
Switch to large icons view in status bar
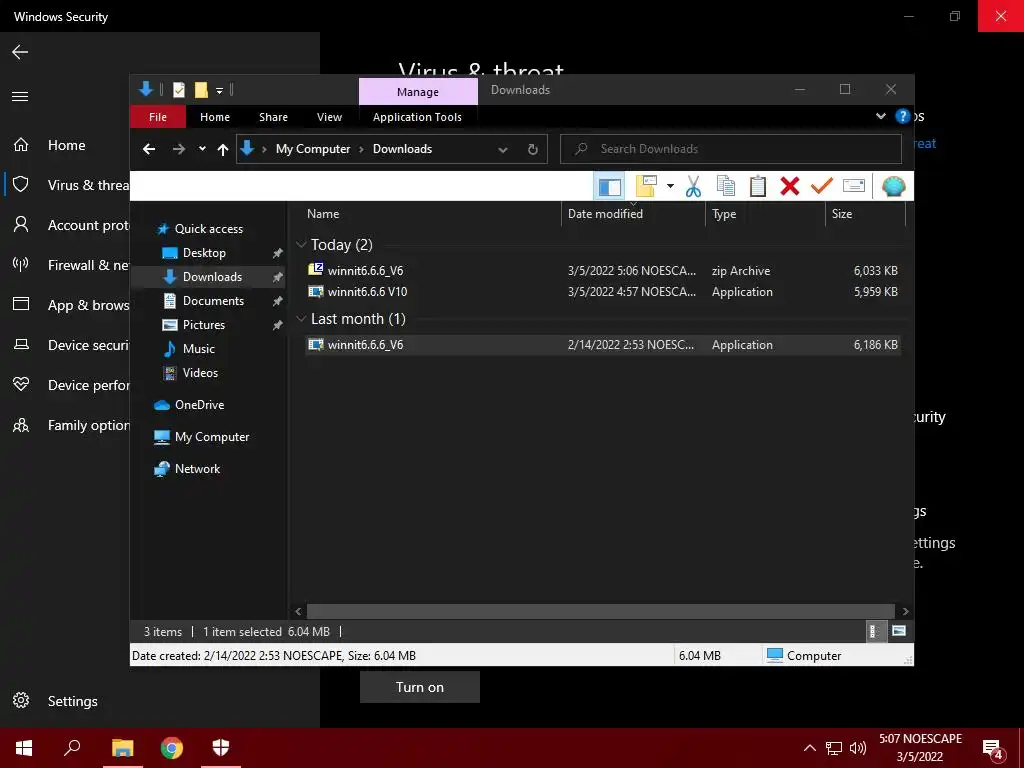click(x=899, y=632)
